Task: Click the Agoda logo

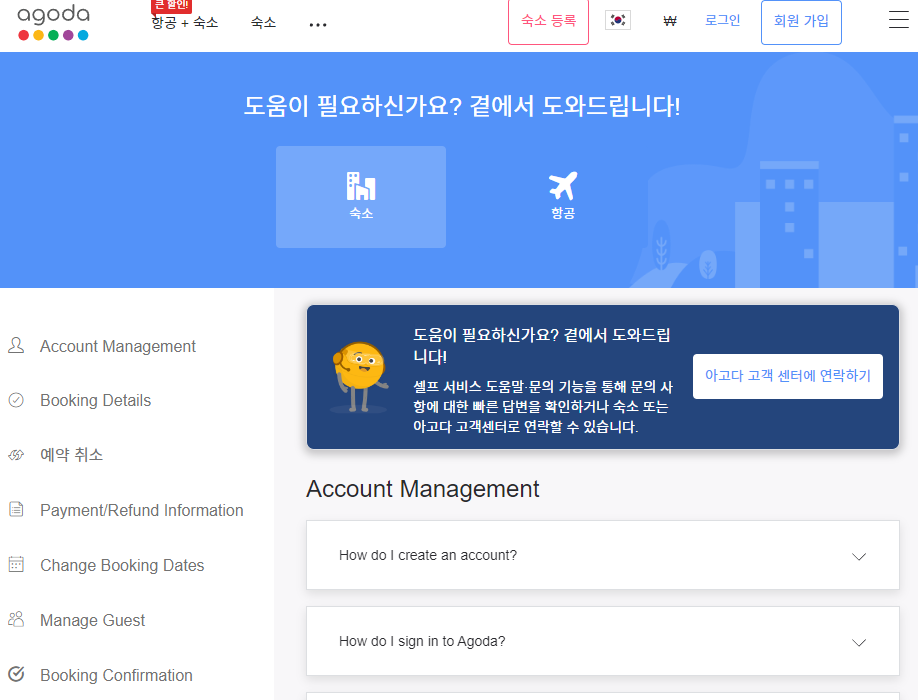Action: pyautogui.click(x=53, y=22)
